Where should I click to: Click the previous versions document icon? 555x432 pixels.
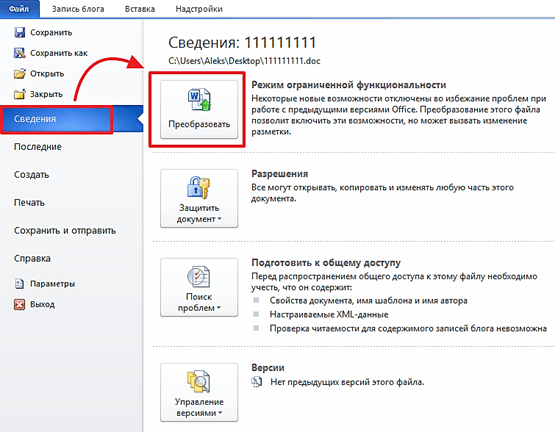pos(257,382)
